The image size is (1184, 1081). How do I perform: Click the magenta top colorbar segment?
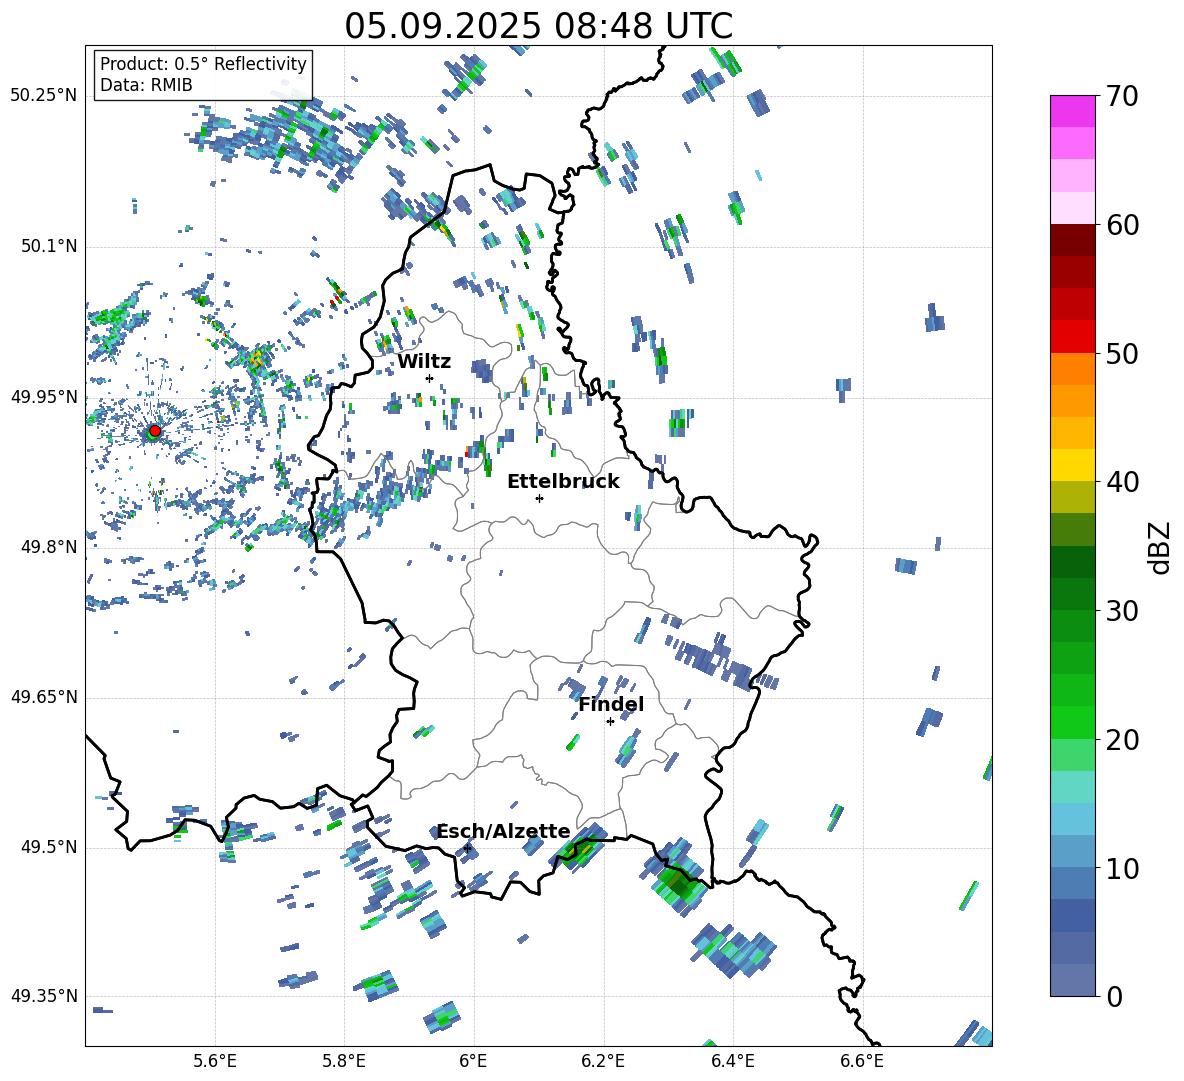[x=1072, y=111]
